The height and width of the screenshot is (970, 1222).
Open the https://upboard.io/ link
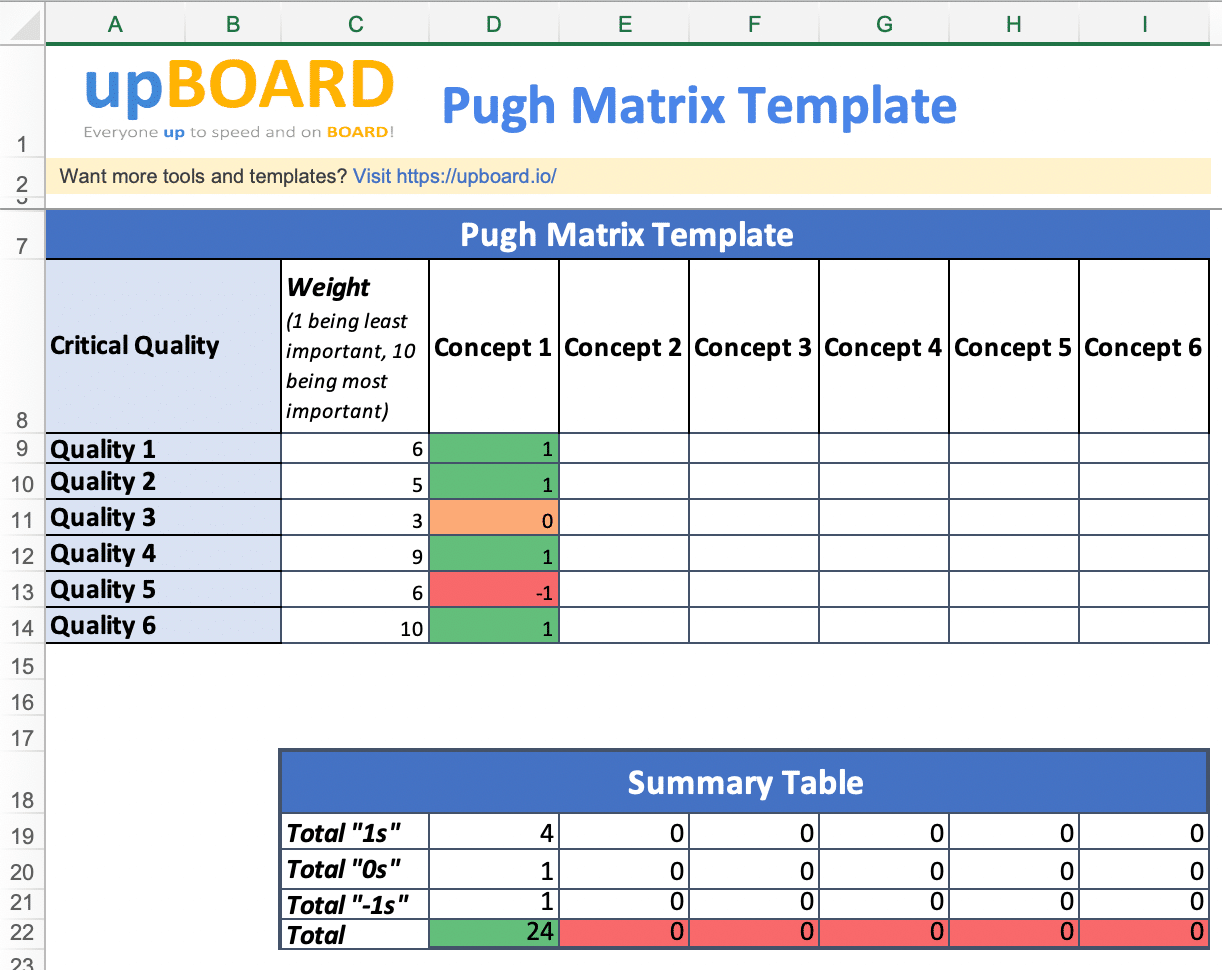click(x=455, y=177)
